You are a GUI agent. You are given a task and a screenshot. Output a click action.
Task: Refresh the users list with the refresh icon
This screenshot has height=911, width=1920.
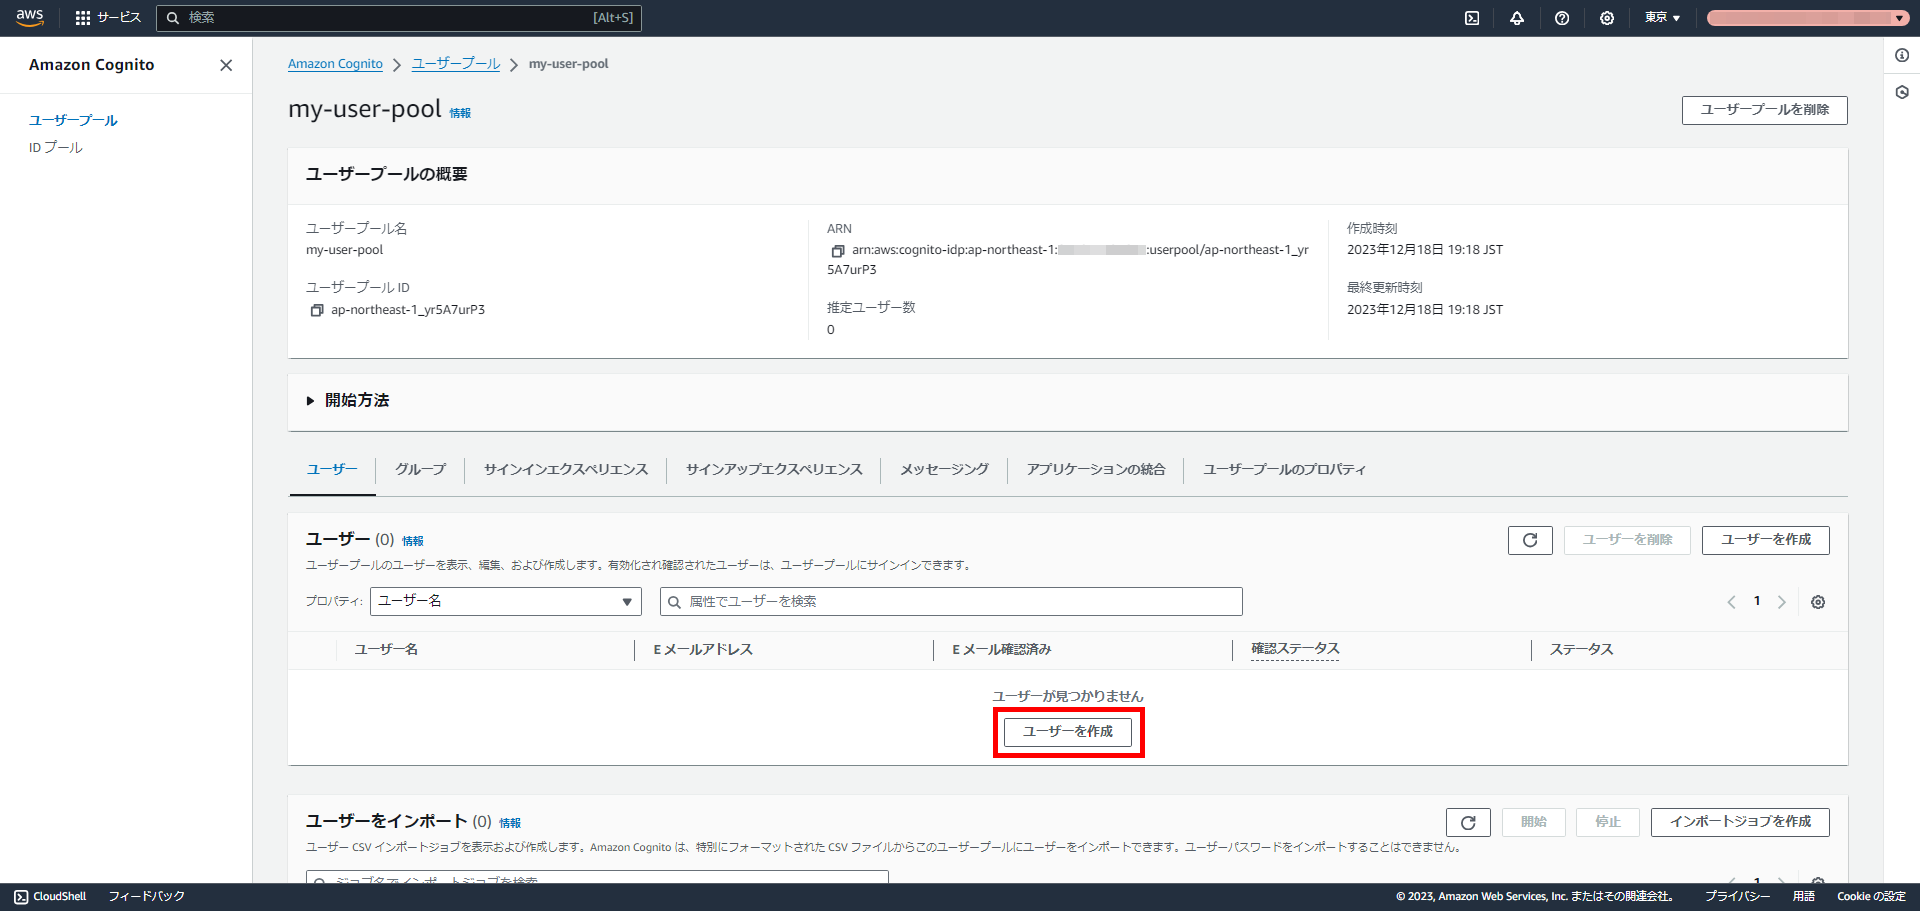1529,540
